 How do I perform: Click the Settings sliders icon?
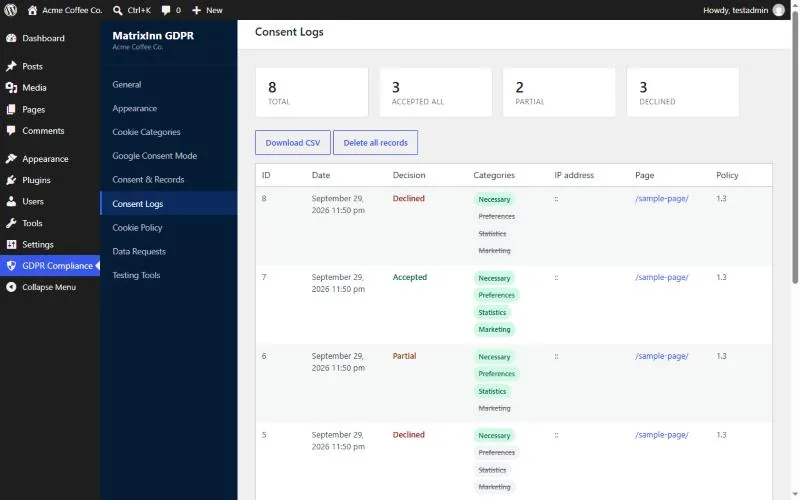click(x=11, y=244)
